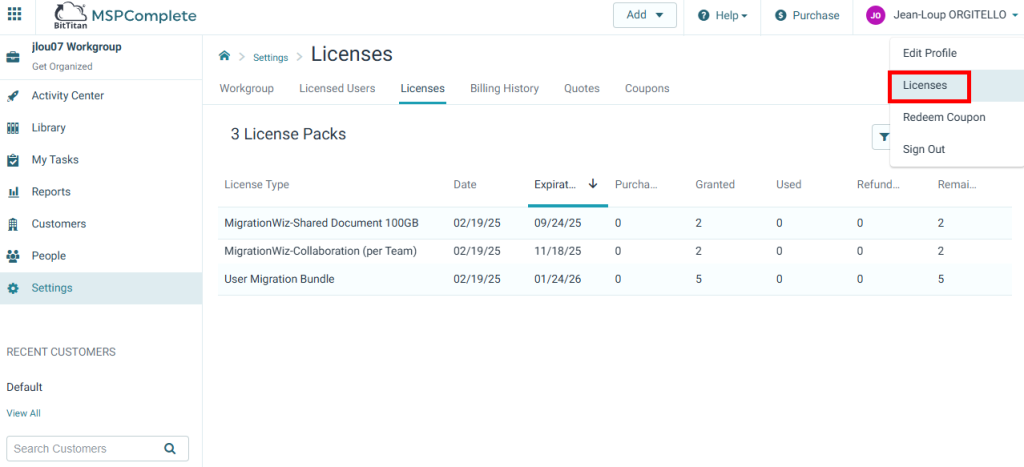Click the jlou07 Workgroup name
Viewport: 1024px width, 467px height.
click(x=76, y=47)
